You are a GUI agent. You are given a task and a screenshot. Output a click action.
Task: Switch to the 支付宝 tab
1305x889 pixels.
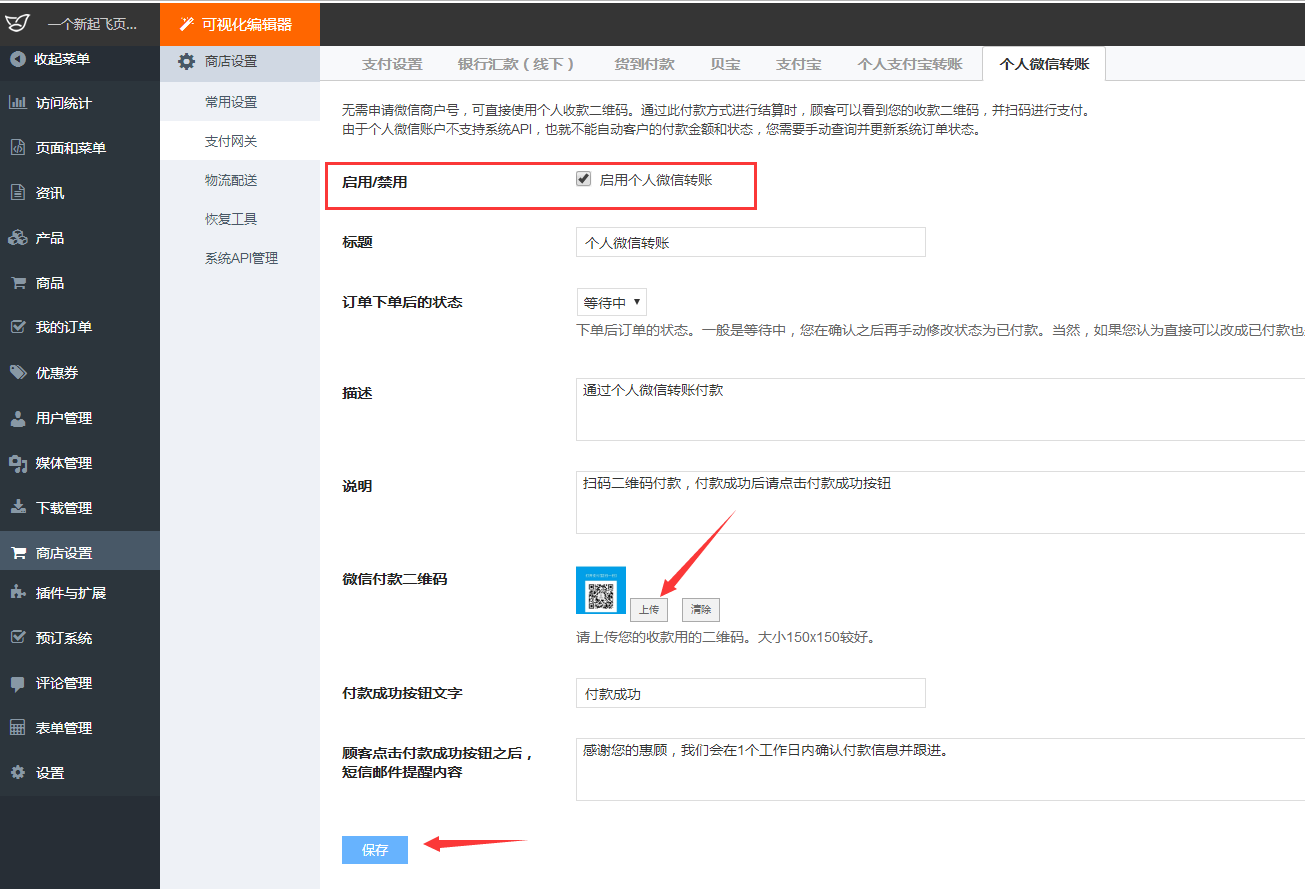[x=798, y=64]
